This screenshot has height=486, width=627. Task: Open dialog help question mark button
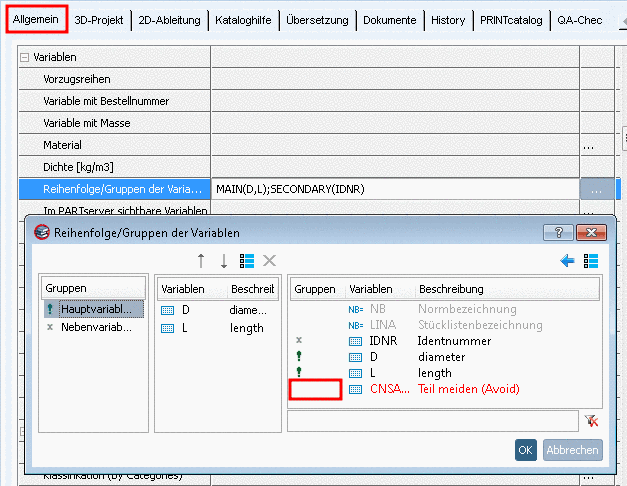click(x=559, y=232)
